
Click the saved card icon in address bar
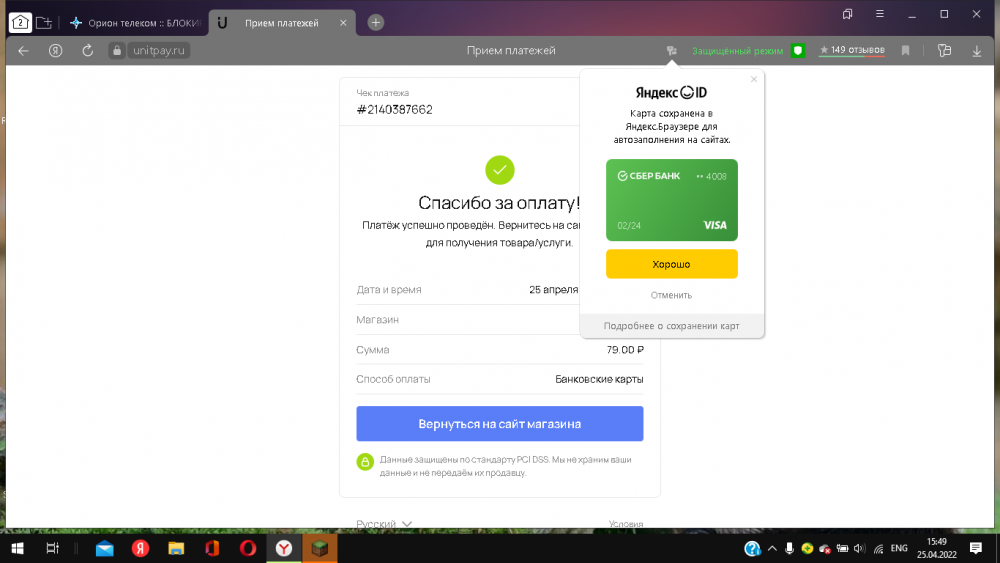coord(672,50)
